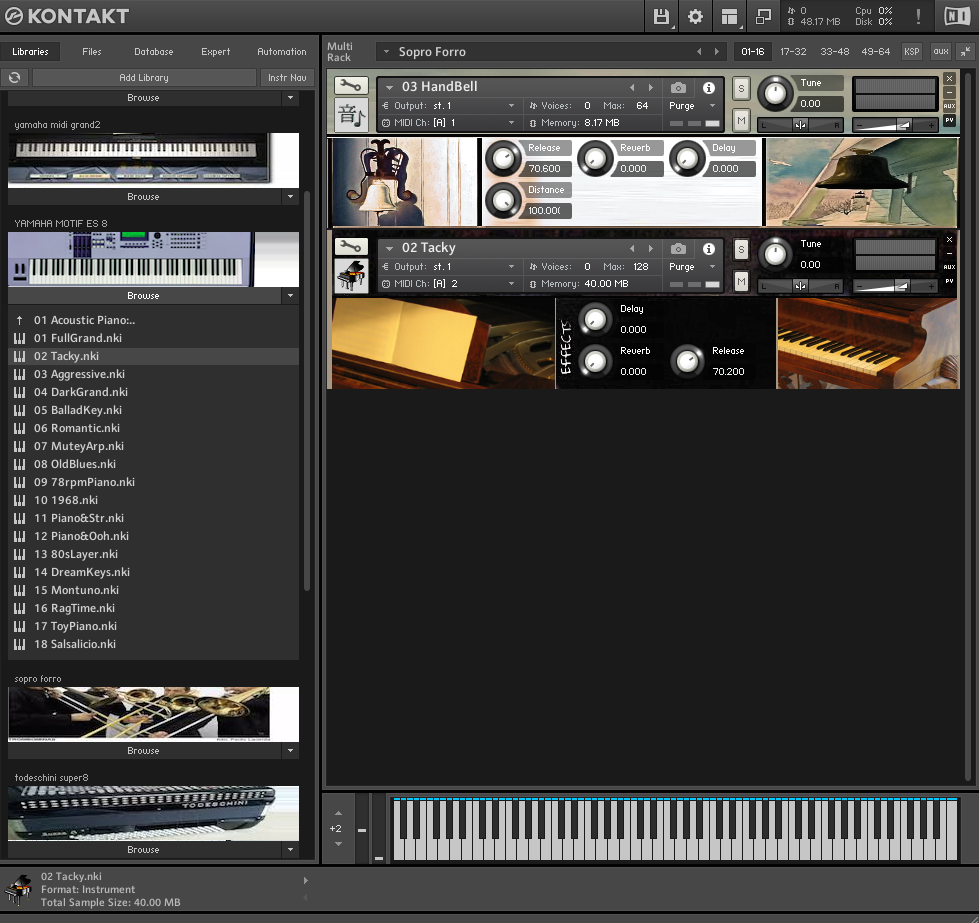Image resolution: width=979 pixels, height=923 pixels.
Task: Open edit mode wrench for 02 Tacky
Action: (351, 247)
